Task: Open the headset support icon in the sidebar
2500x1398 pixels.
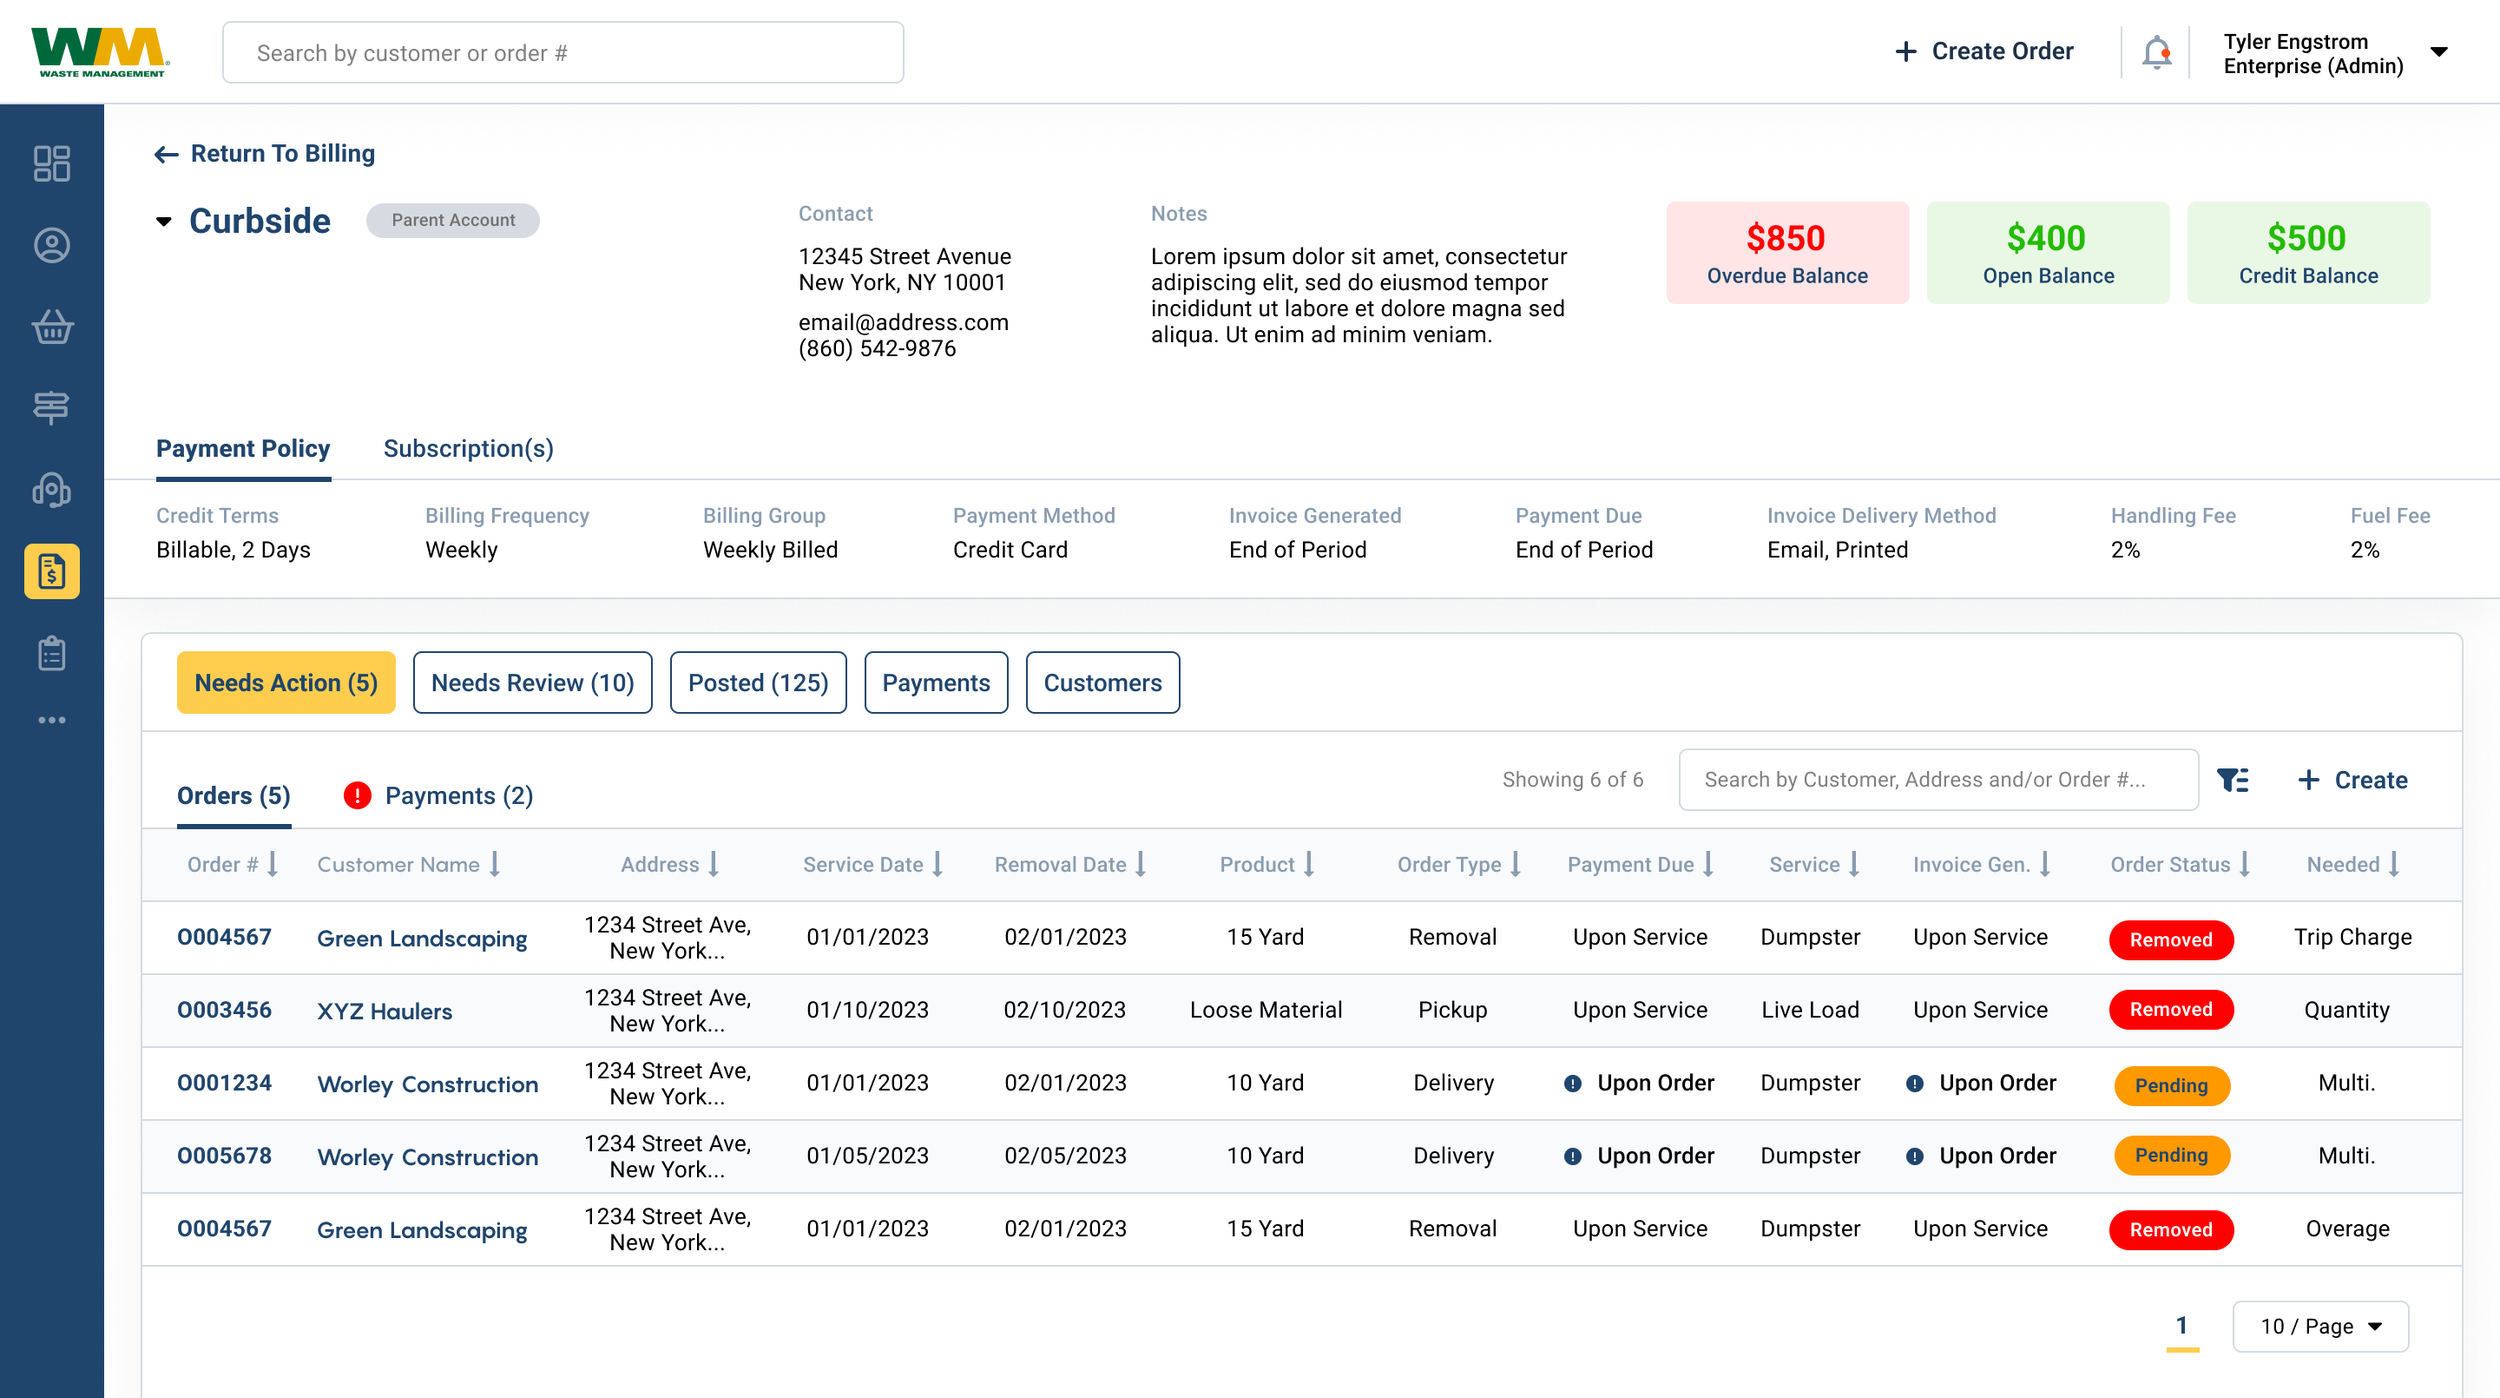Action: 51,490
